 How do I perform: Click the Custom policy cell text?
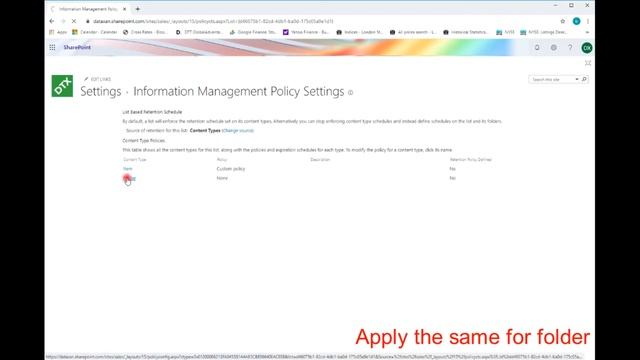[x=231, y=169]
